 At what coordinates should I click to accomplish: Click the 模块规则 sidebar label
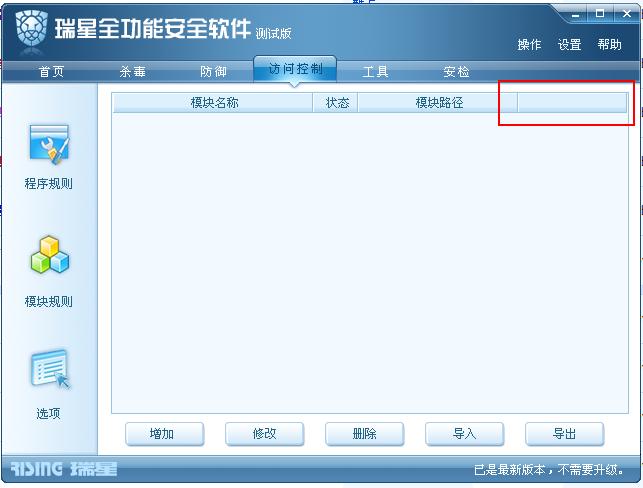[49, 301]
